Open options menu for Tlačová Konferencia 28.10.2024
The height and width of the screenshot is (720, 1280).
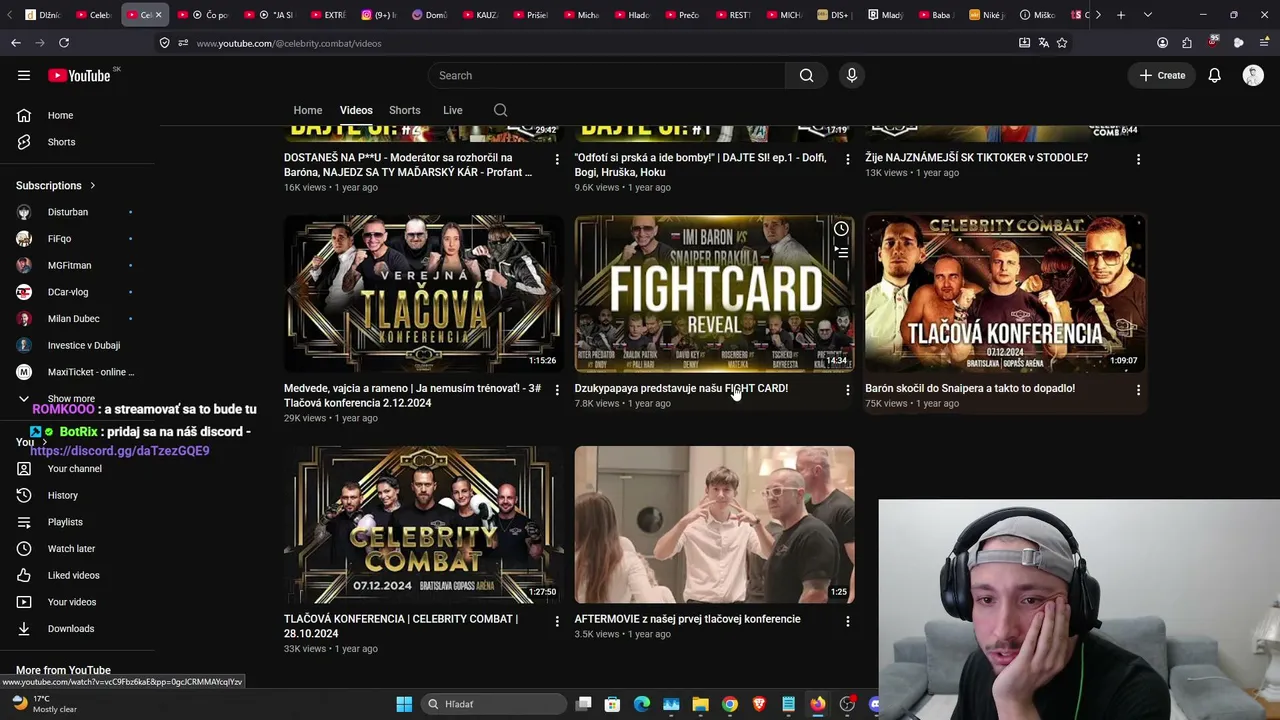[x=557, y=621]
